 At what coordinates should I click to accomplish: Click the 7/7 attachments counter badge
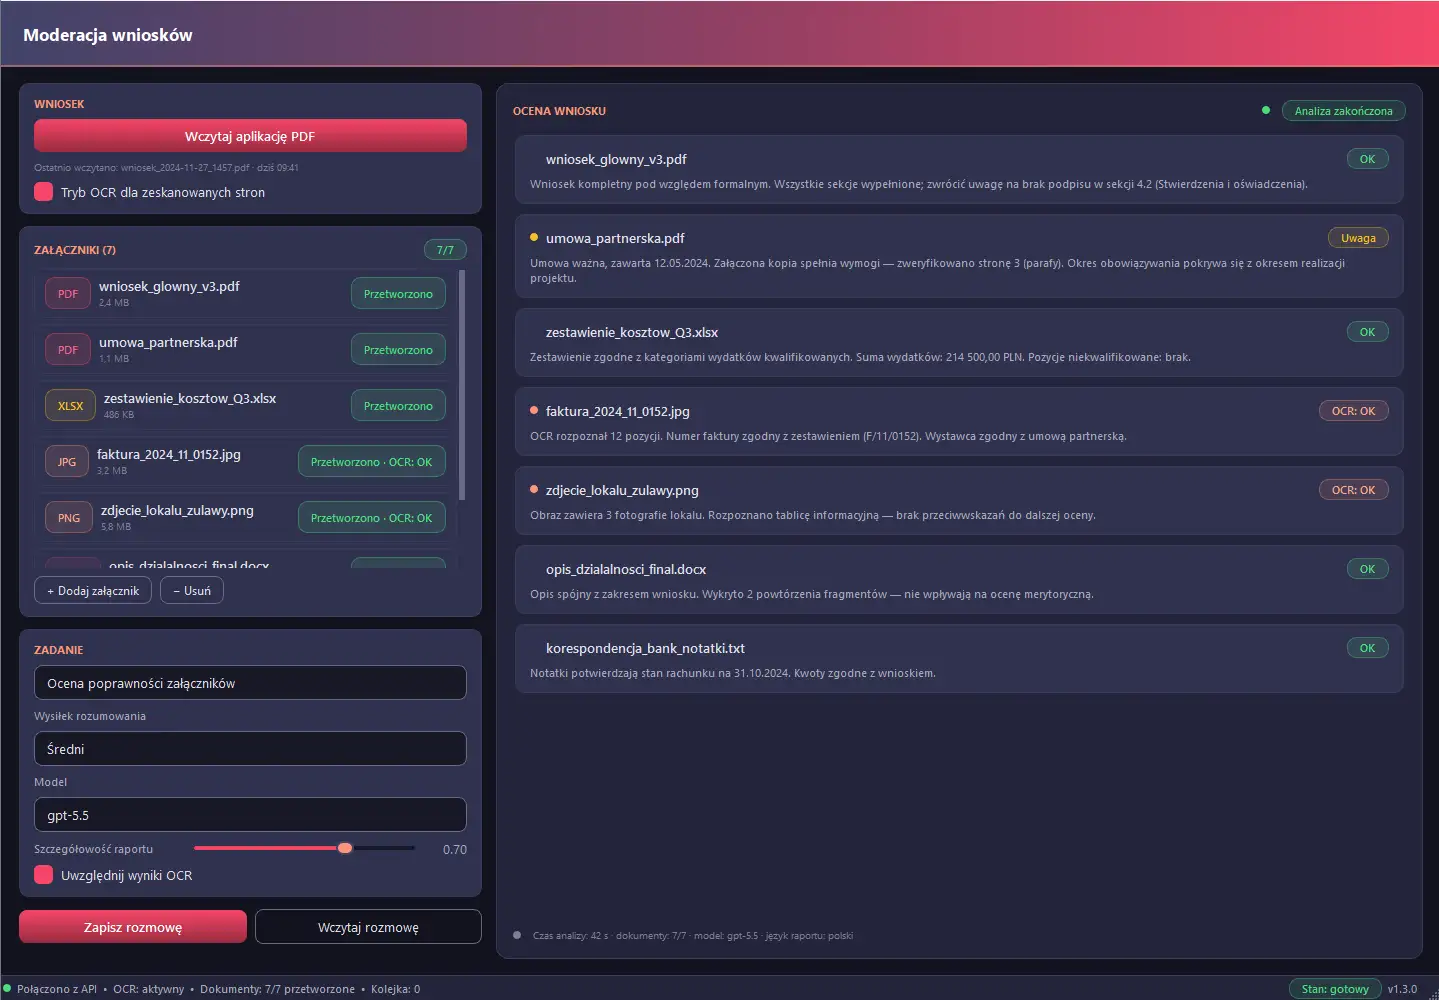[445, 250]
